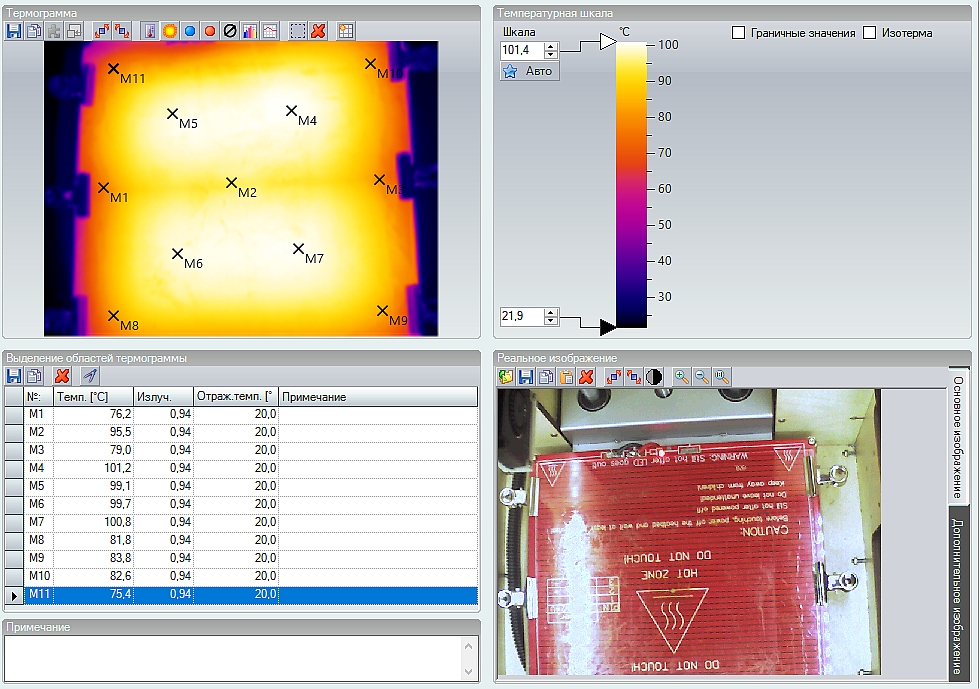Open the histogram chart tool

[250, 31]
